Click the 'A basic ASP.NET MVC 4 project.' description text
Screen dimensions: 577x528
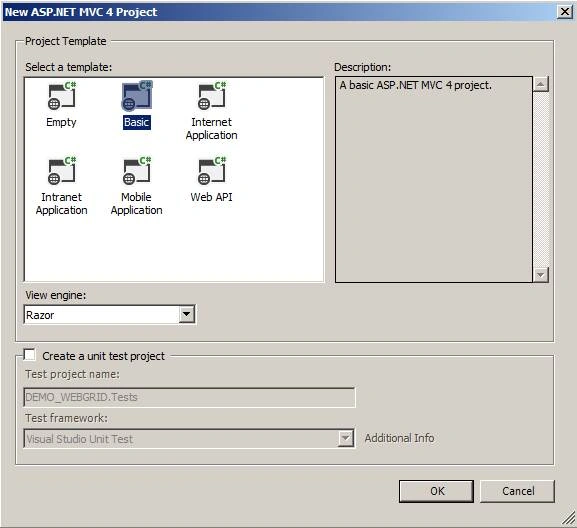[x=415, y=85]
